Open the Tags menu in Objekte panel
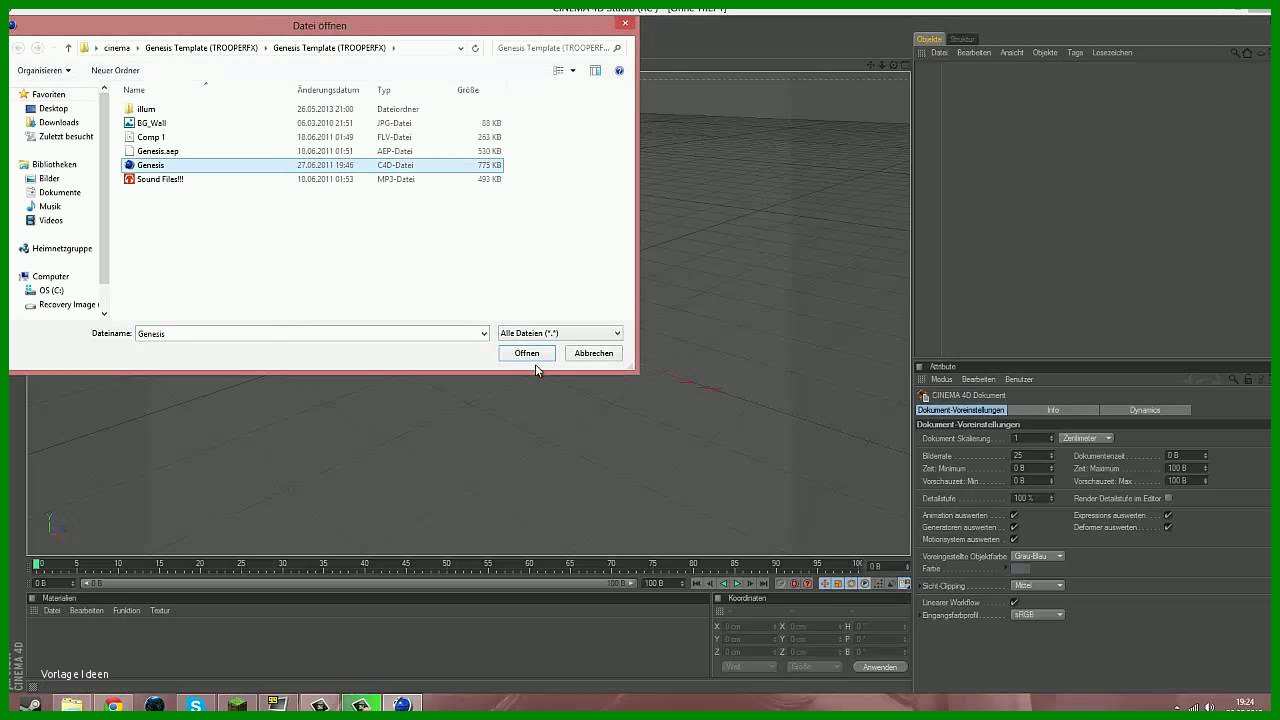Screen dimensions: 1280x720 (x=1075, y=53)
